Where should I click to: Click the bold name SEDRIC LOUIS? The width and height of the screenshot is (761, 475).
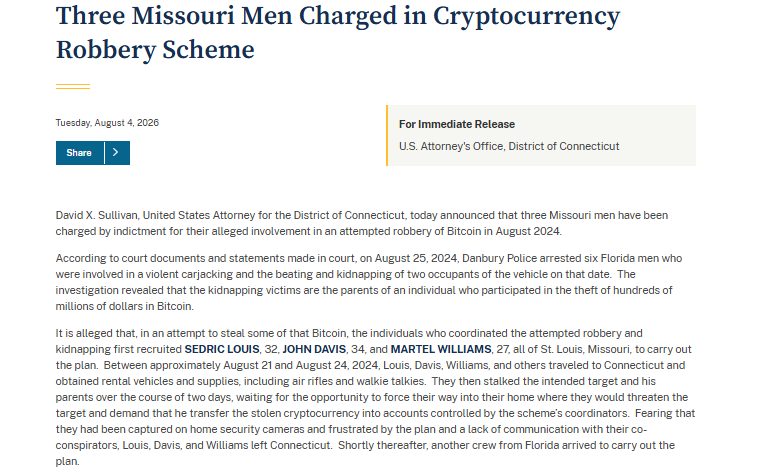click(x=222, y=349)
